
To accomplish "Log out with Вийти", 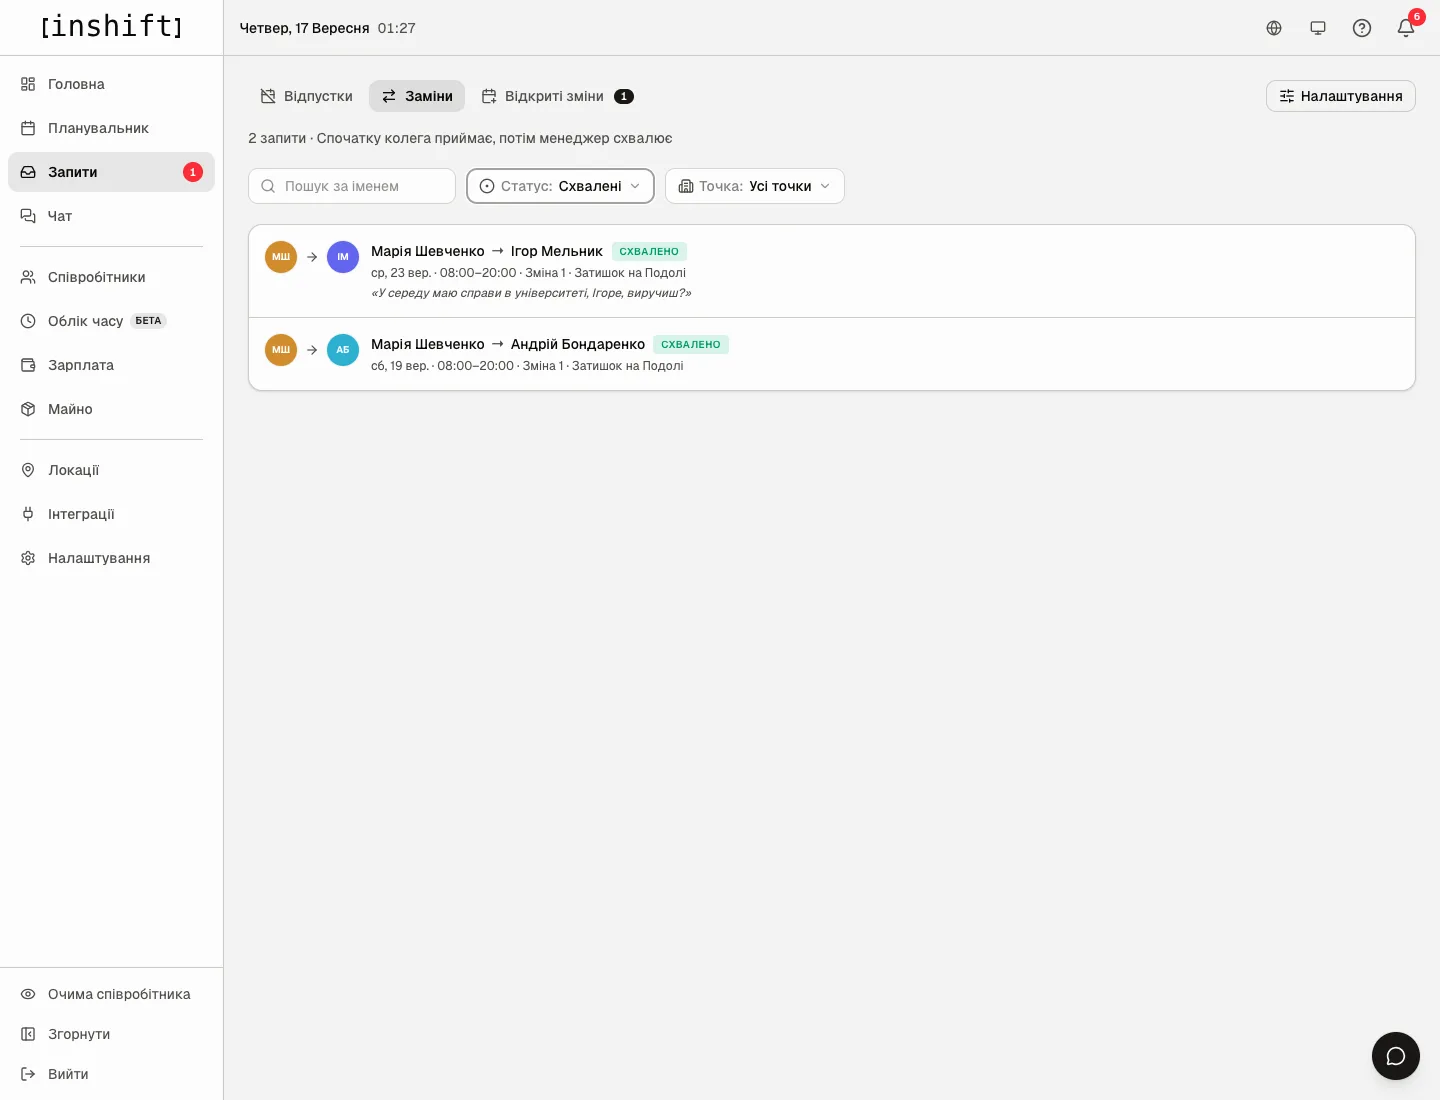I will (x=111, y=1074).
